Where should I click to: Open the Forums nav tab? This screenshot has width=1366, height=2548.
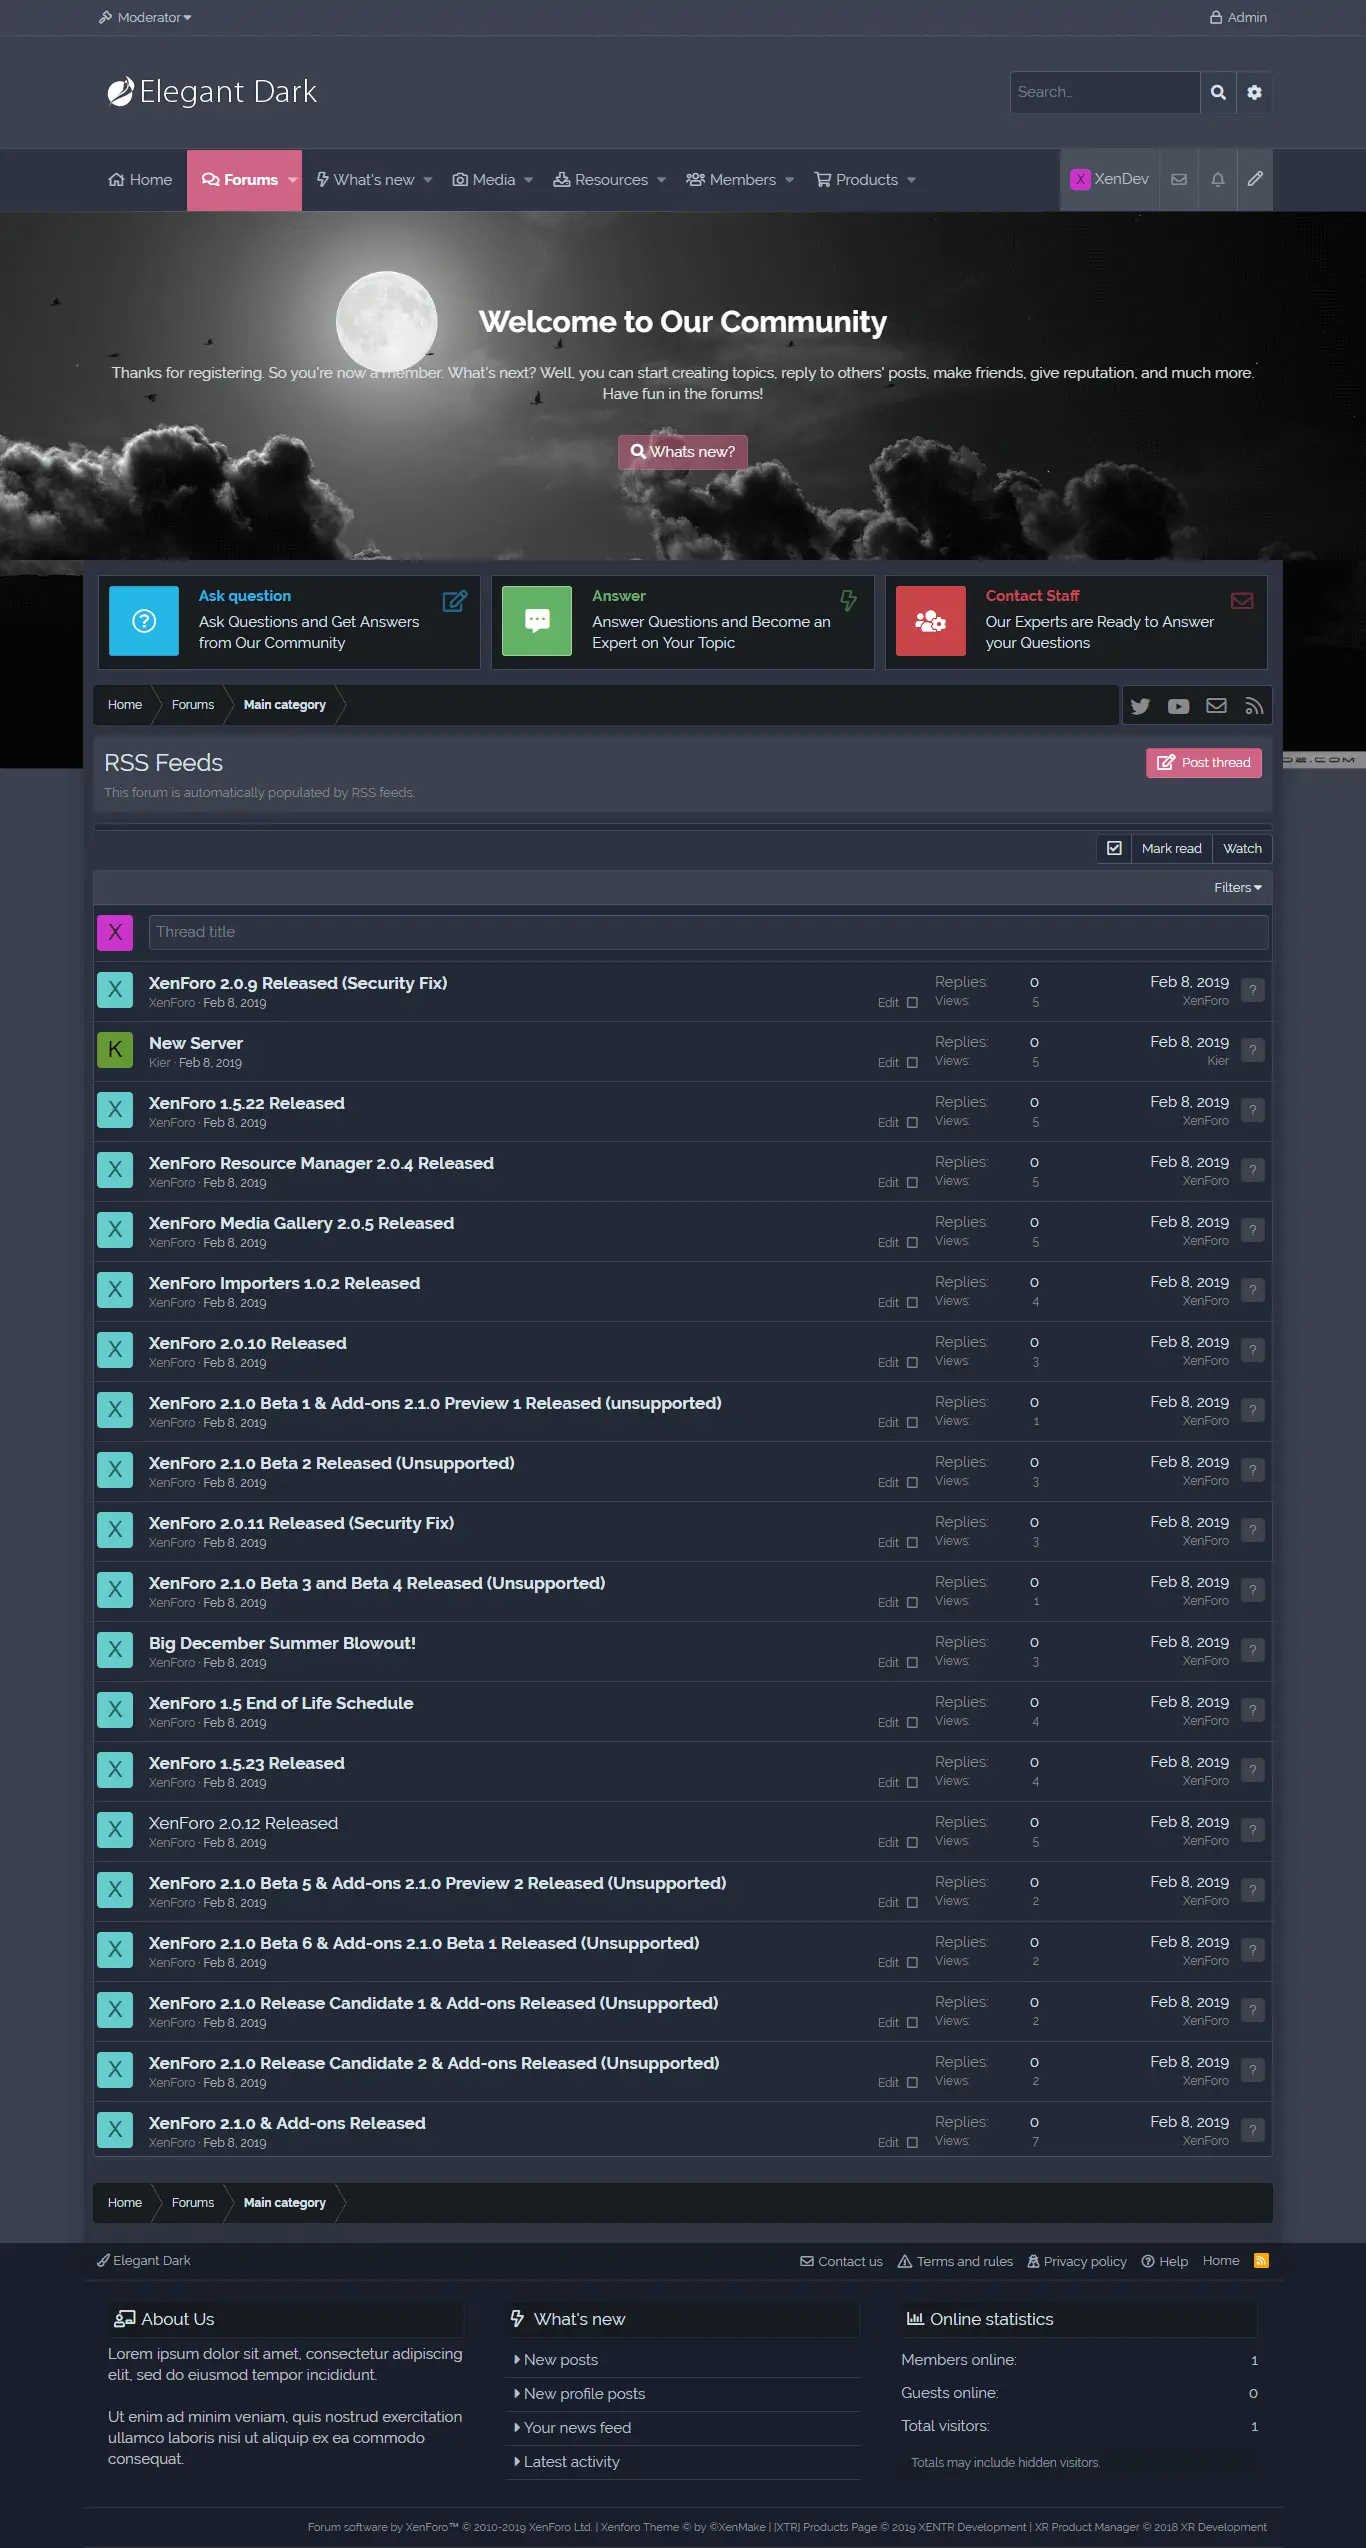(x=239, y=180)
